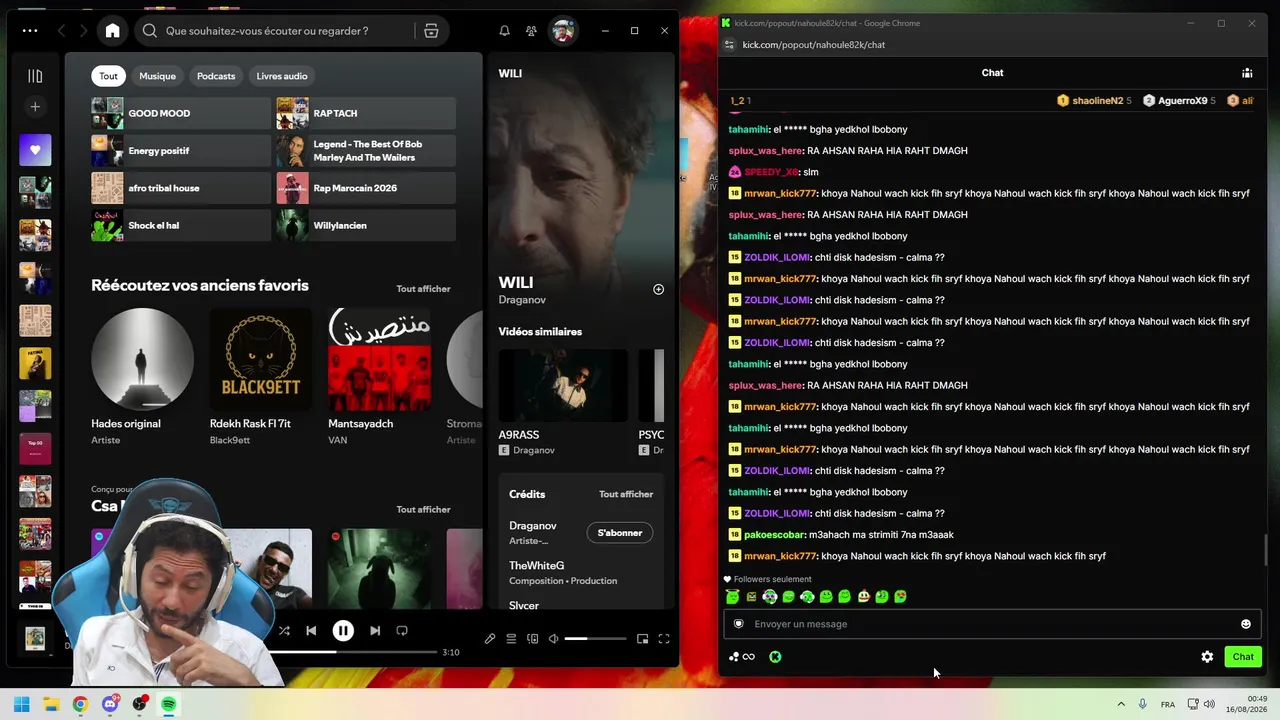Go forward in Spotify navigation
The width and height of the screenshot is (1280, 720).
click(84, 31)
